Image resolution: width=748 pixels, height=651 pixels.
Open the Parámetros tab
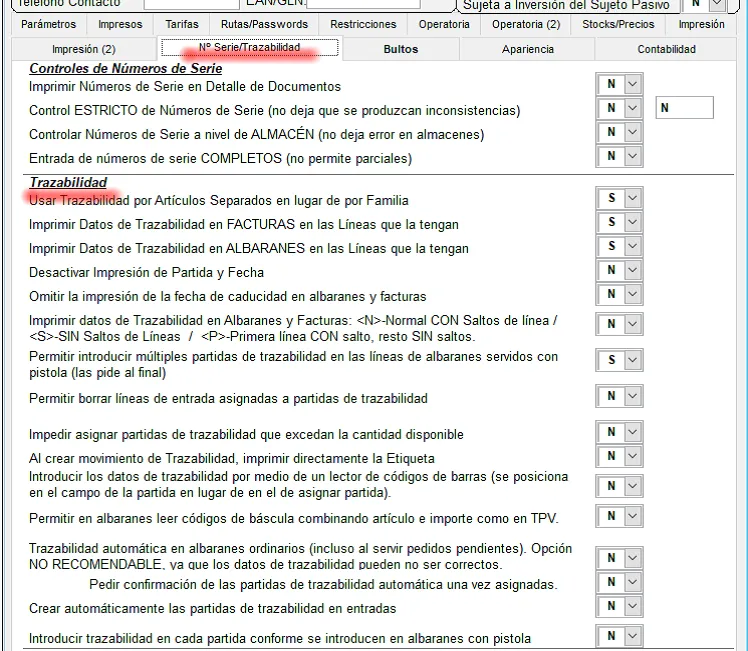48,24
